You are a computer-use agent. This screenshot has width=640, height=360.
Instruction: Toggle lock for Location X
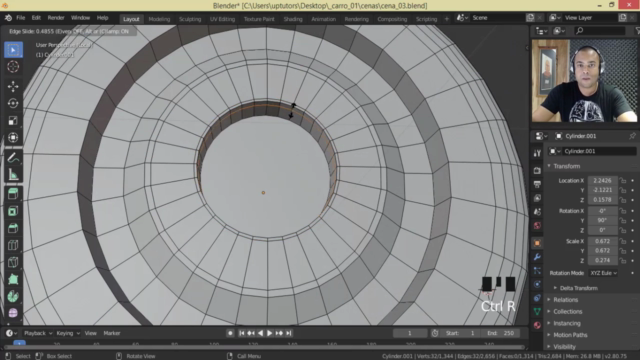[622, 180]
